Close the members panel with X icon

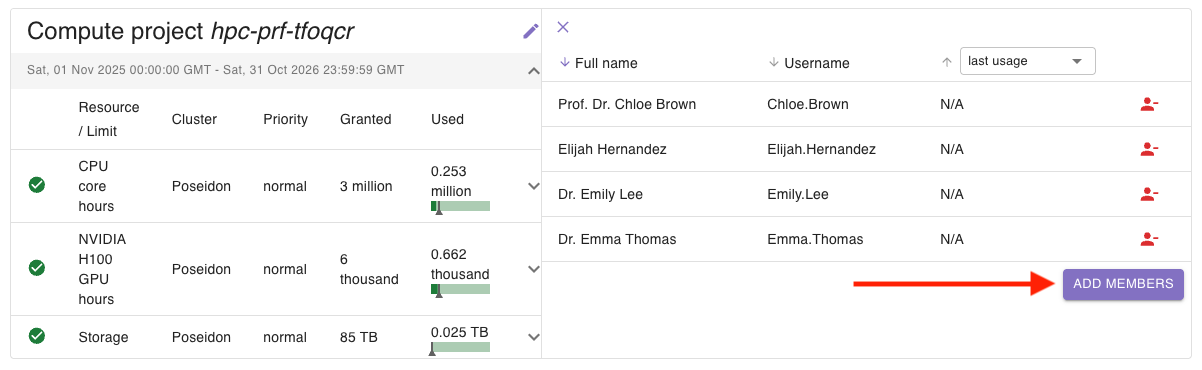pyautogui.click(x=563, y=27)
